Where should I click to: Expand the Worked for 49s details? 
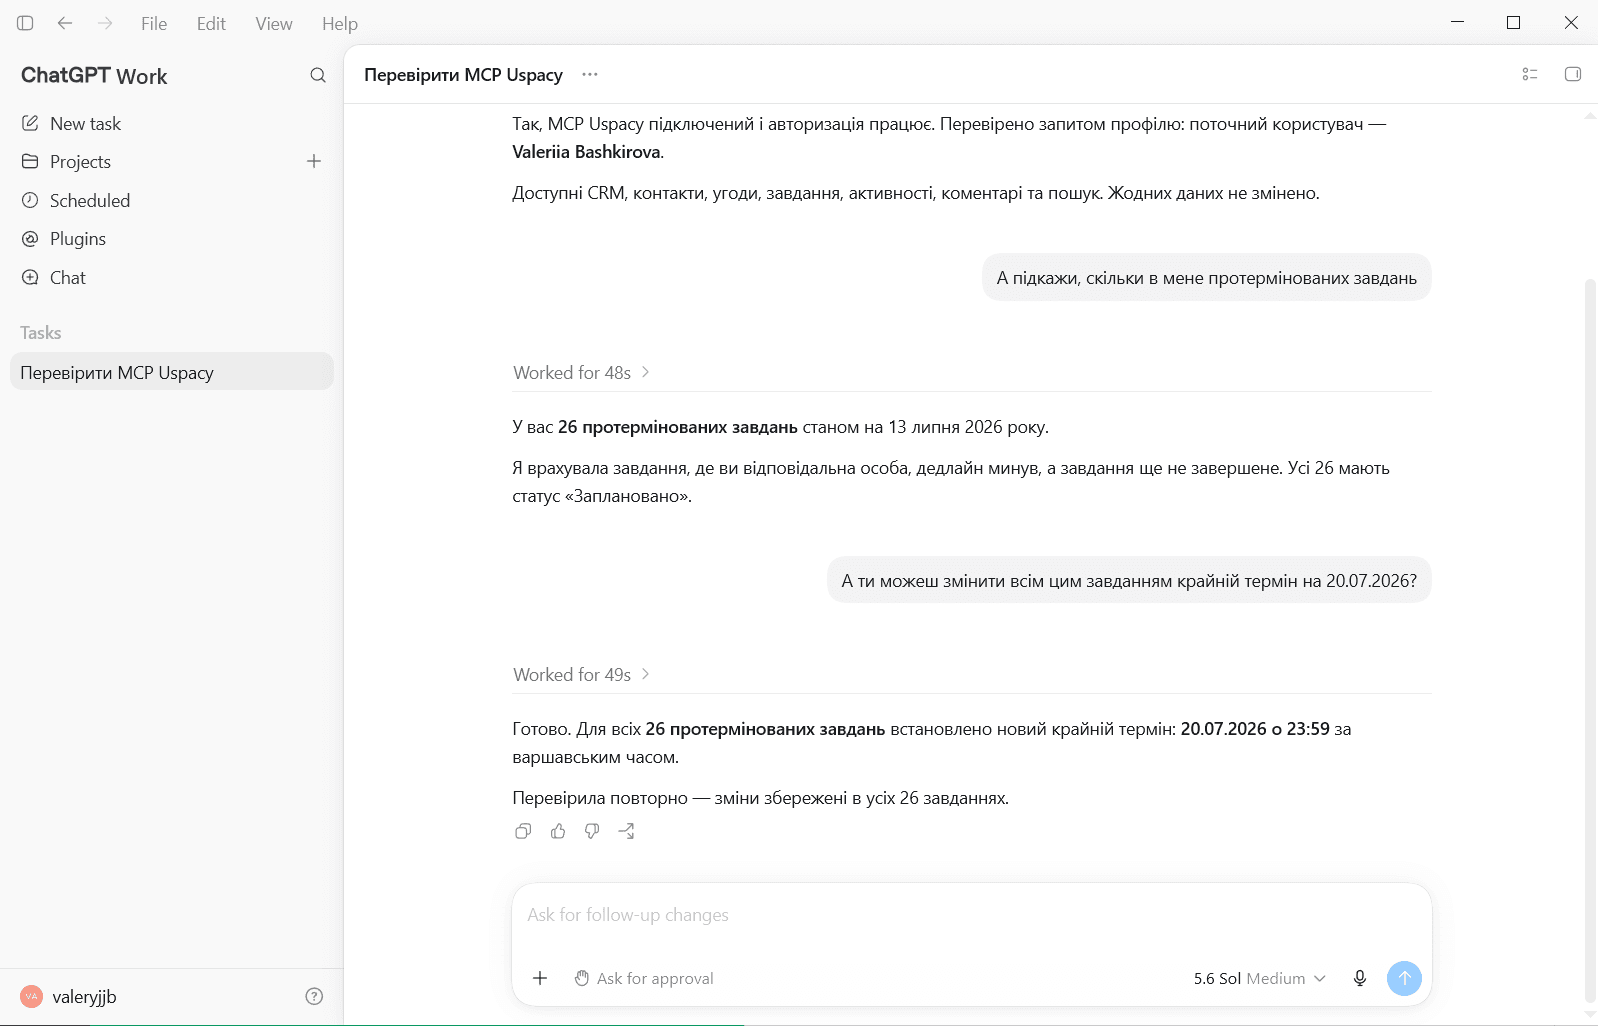pos(582,674)
